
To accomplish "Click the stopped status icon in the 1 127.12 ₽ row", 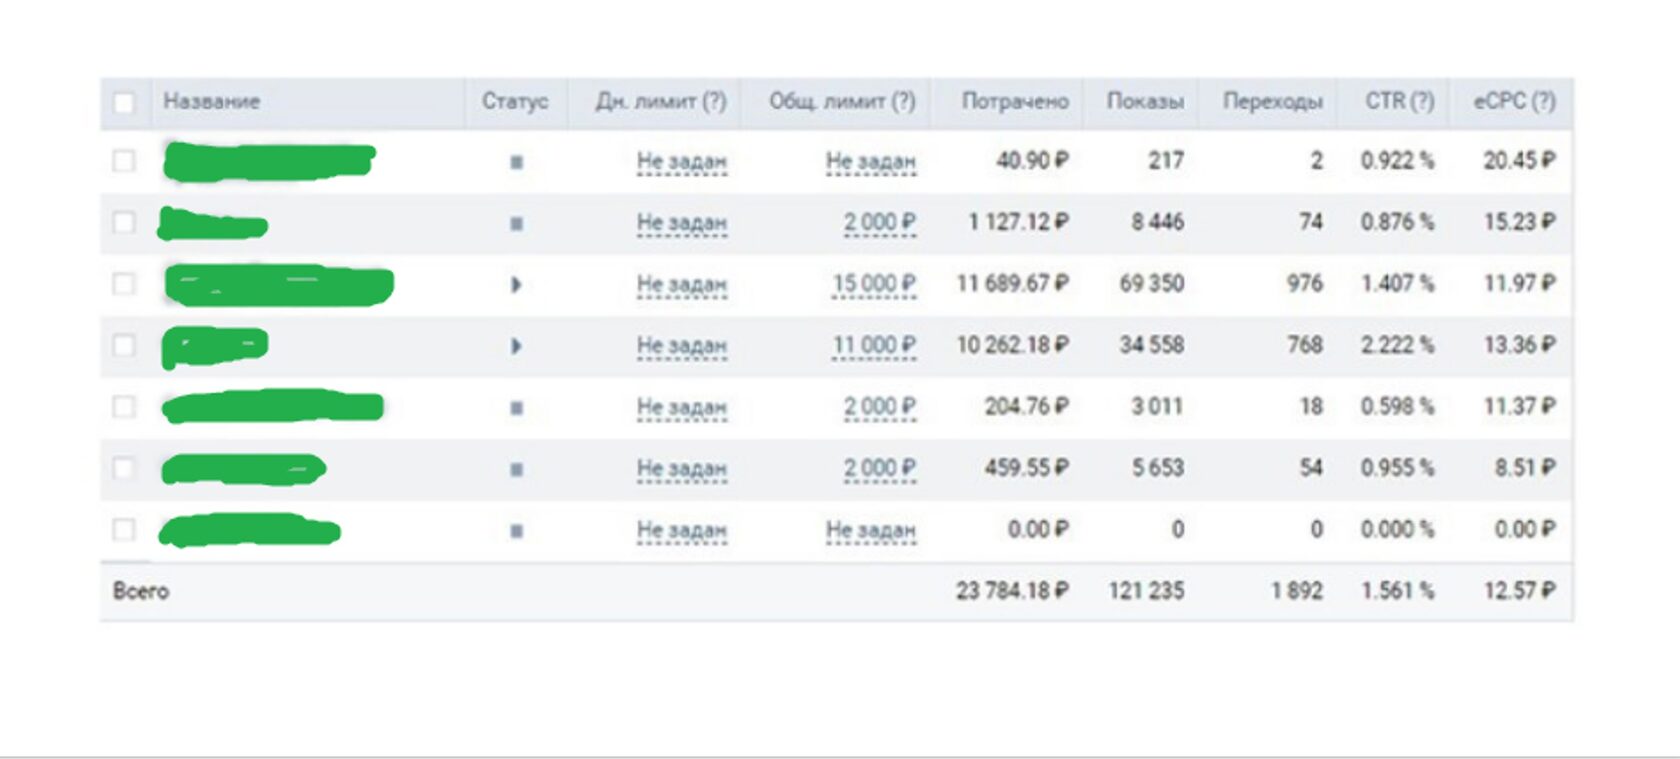I will [x=516, y=224].
